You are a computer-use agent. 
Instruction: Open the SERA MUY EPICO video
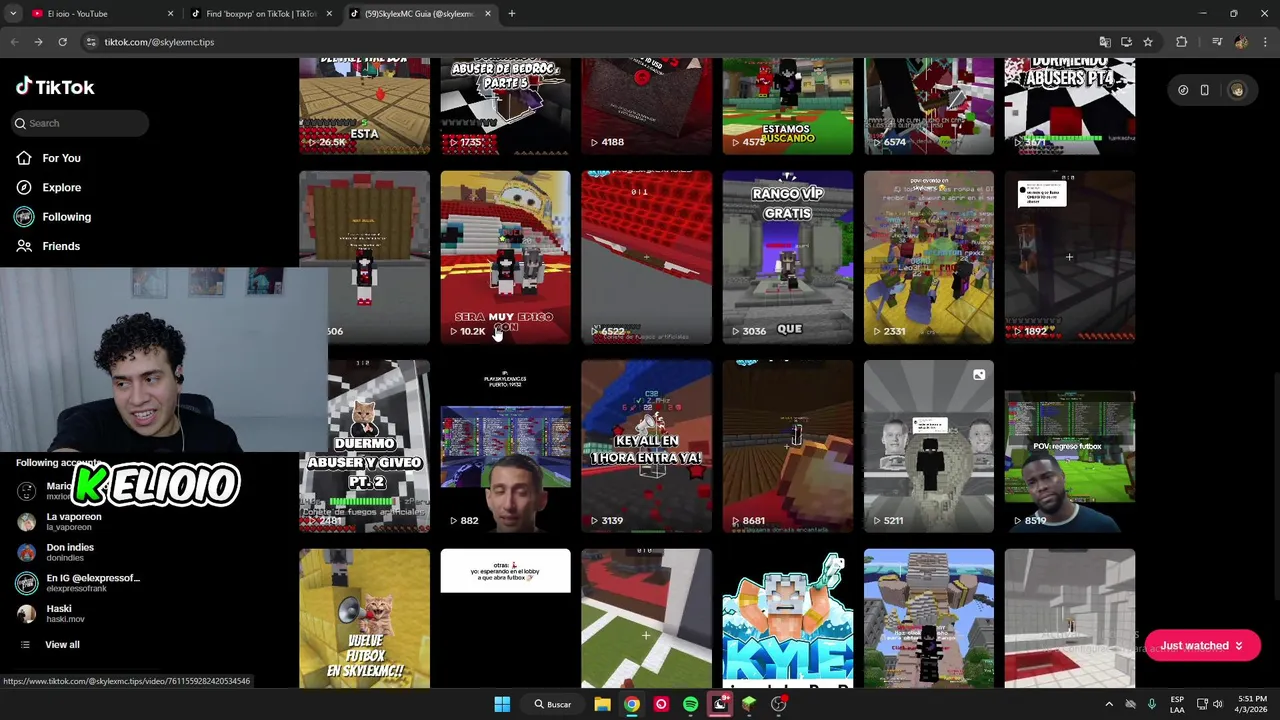tap(505, 257)
